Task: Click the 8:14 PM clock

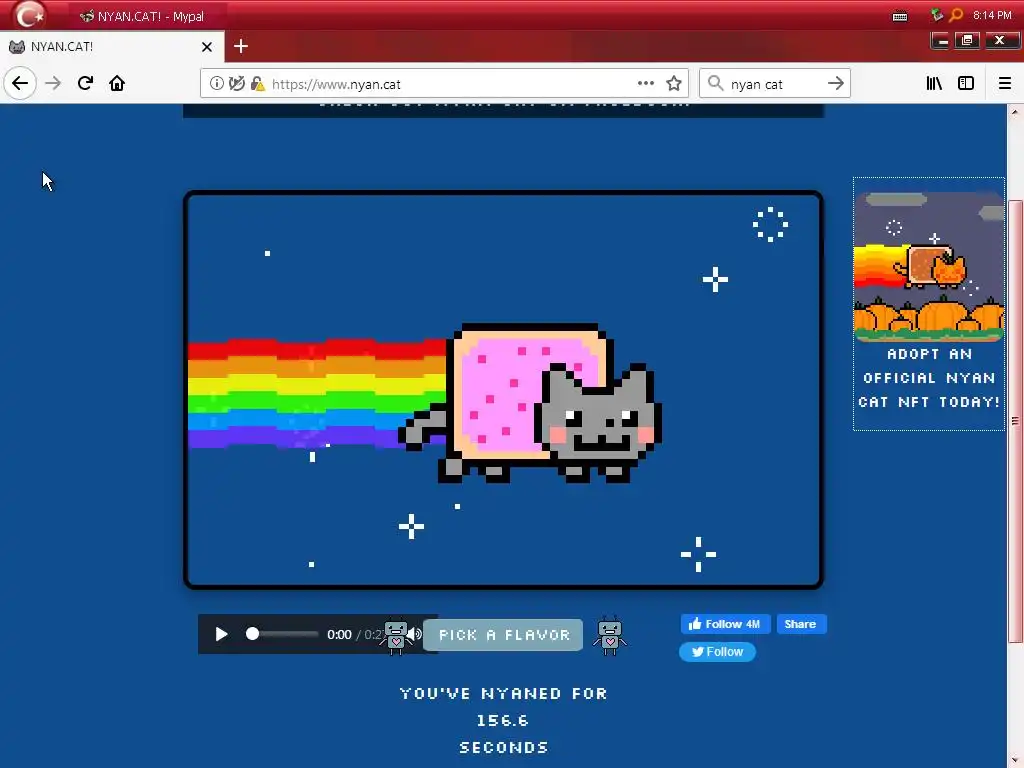Action: (992, 15)
